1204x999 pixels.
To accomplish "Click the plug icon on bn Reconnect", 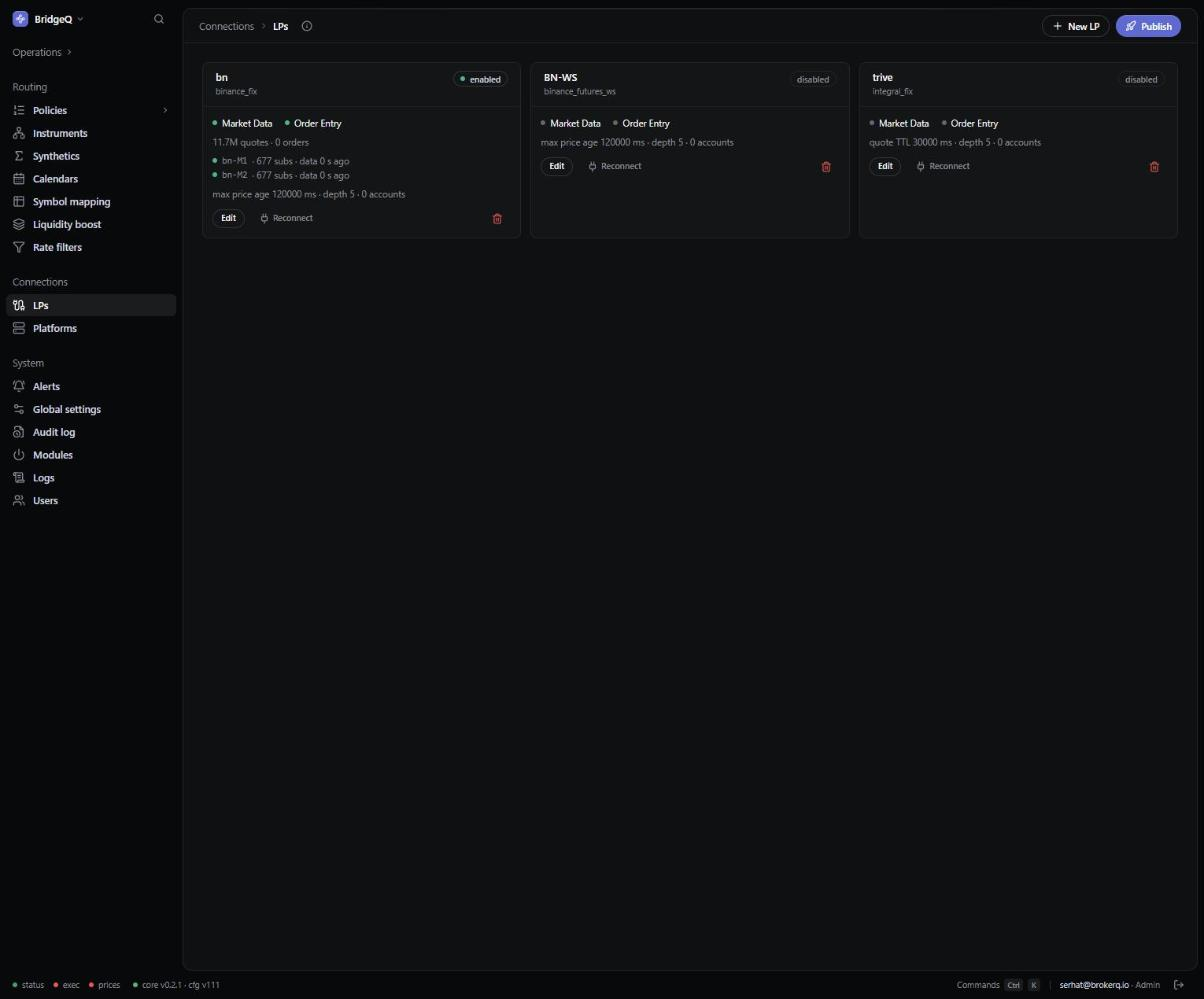I will pyautogui.click(x=264, y=218).
